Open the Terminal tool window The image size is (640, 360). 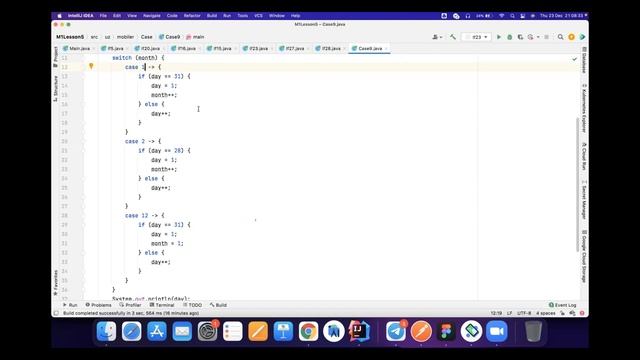pos(162,305)
